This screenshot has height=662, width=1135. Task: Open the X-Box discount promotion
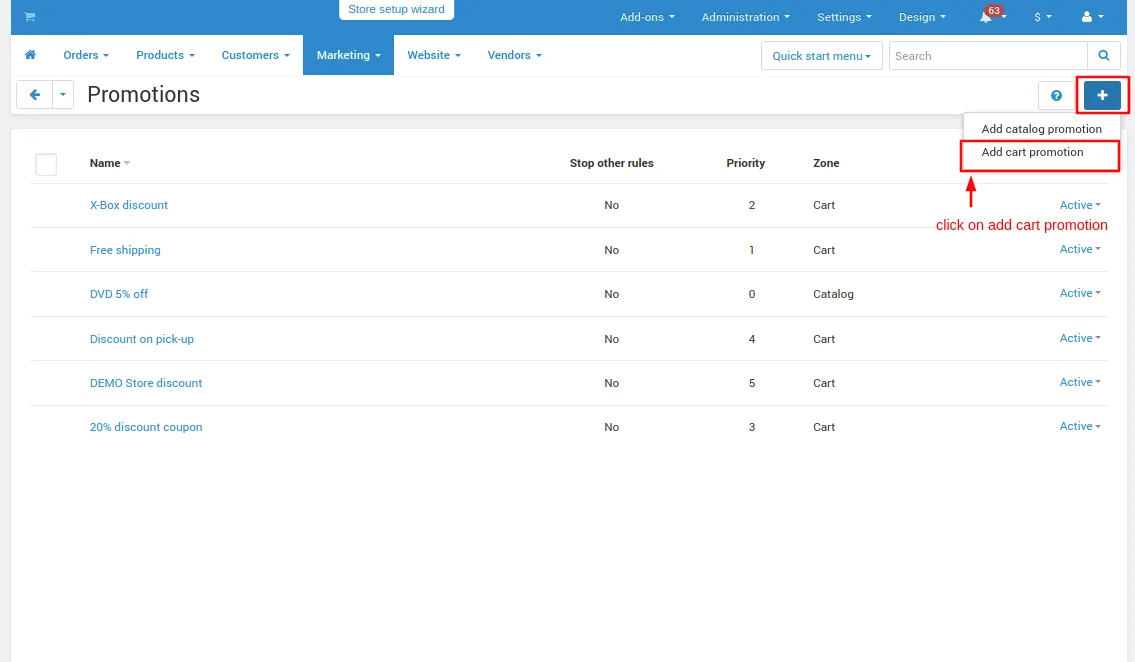coord(129,205)
